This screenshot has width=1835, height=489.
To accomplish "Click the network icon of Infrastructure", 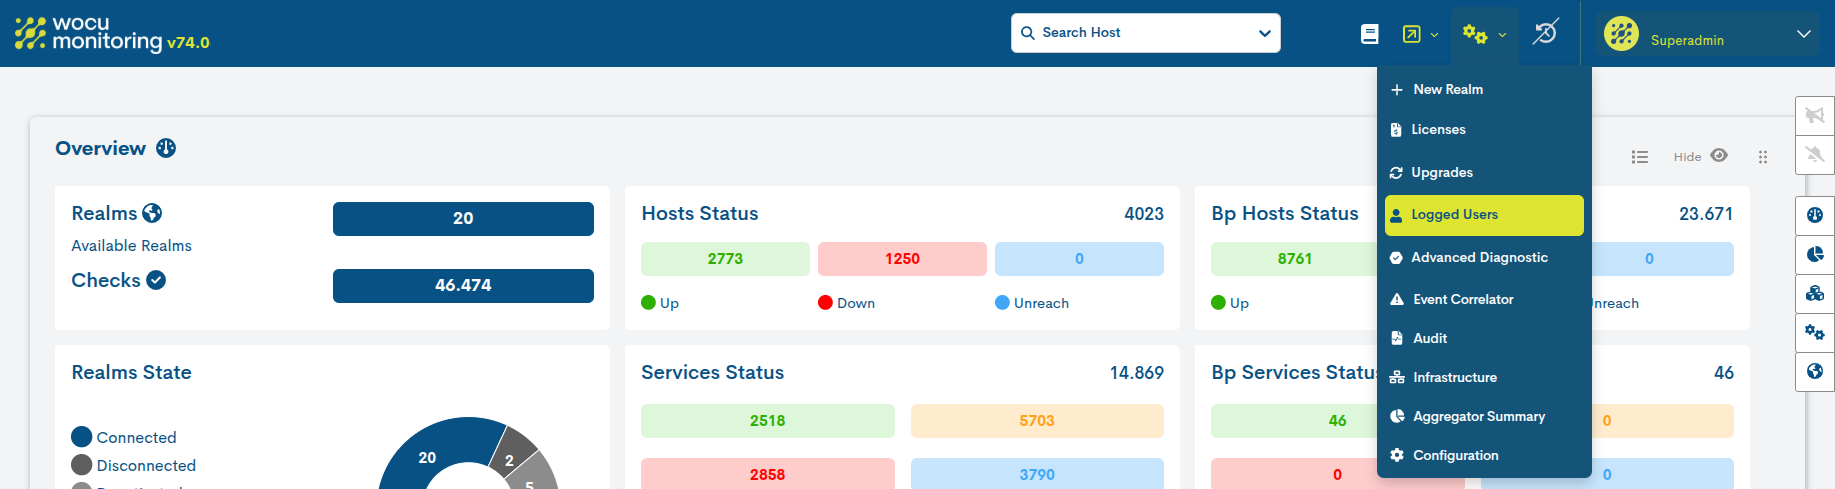I will [x=1397, y=378].
